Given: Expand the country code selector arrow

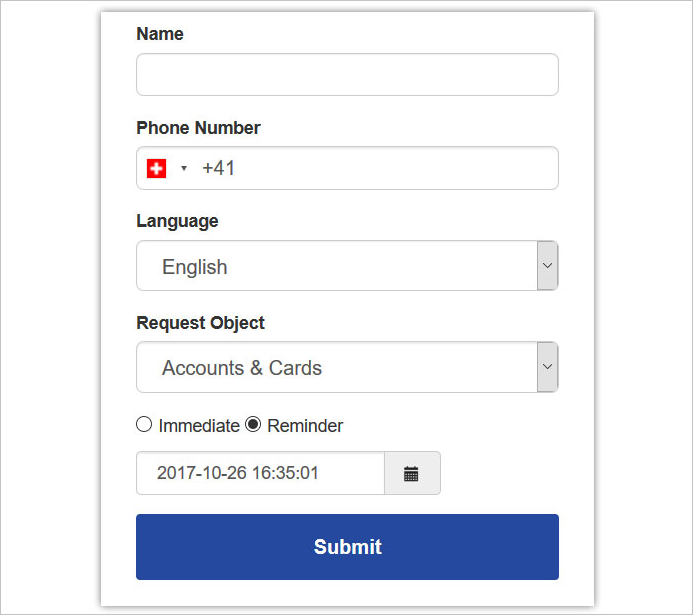Looking at the screenshot, I should coord(184,168).
